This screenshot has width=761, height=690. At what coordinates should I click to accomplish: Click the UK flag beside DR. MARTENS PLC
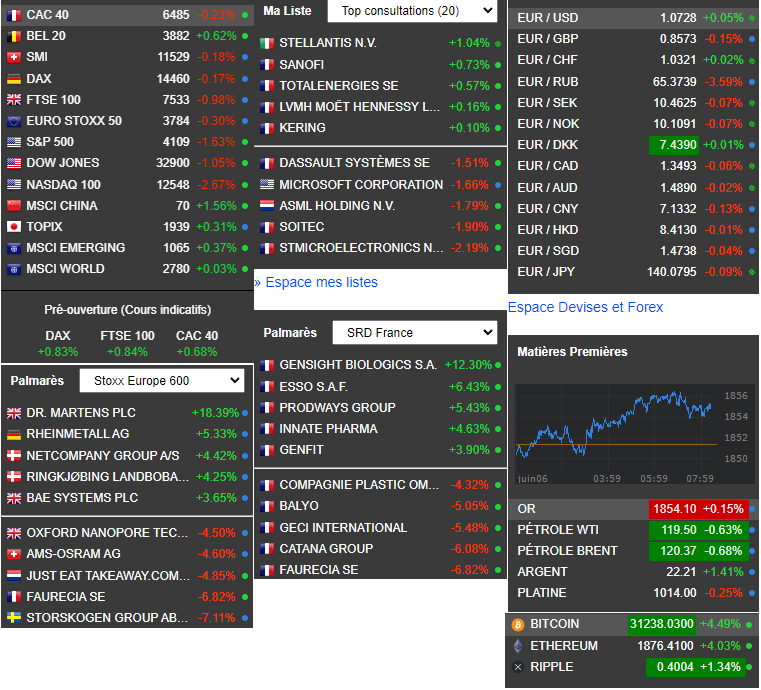pyautogui.click(x=14, y=413)
